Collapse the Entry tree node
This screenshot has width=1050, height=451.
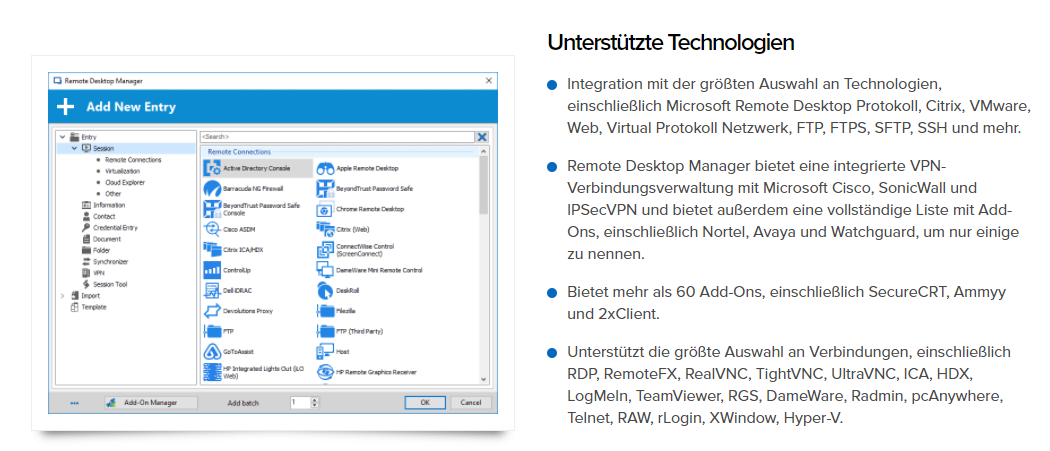[x=62, y=137]
